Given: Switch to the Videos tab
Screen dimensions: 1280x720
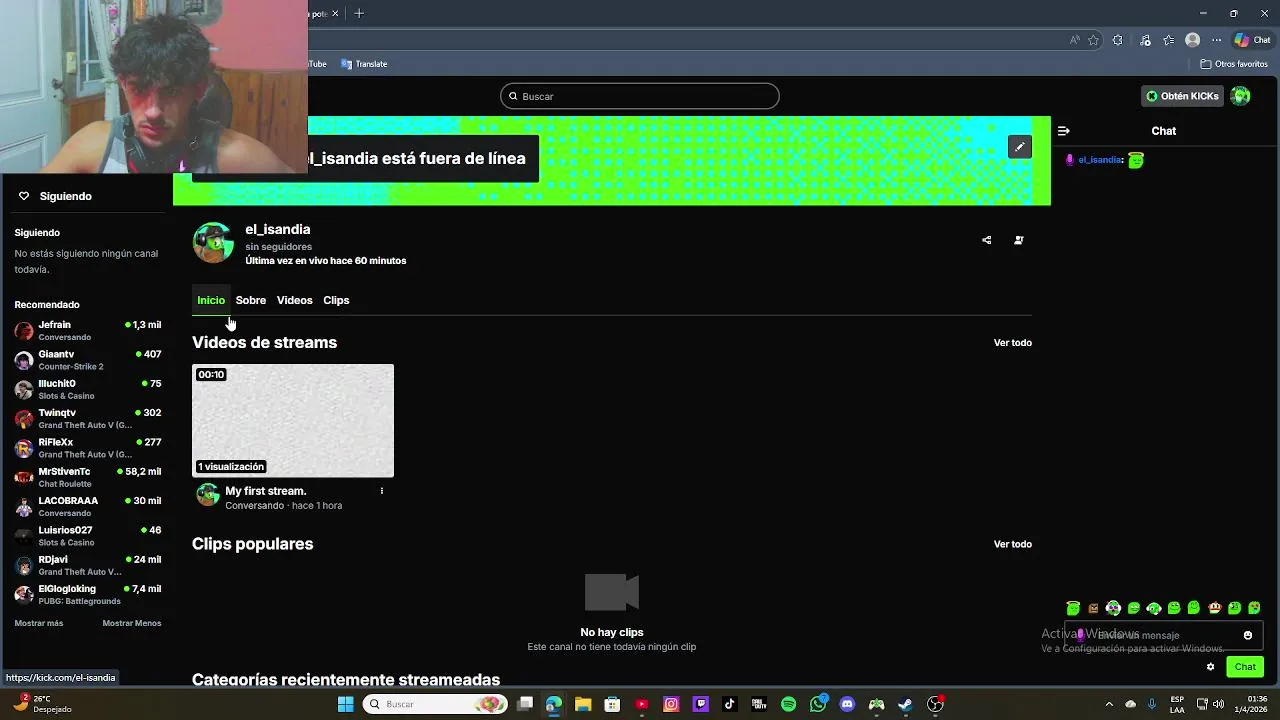Looking at the screenshot, I should click(x=294, y=300).
